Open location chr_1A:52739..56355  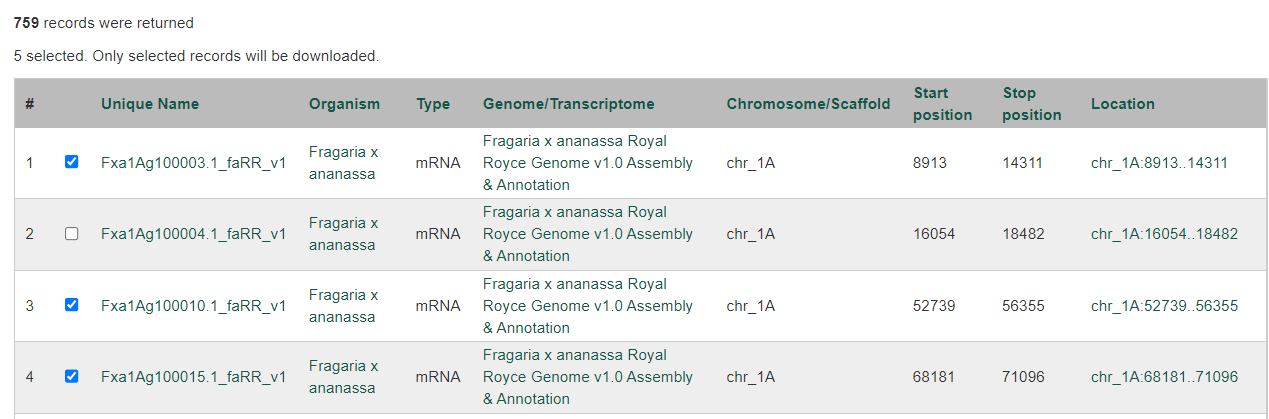coord(1164,306)
